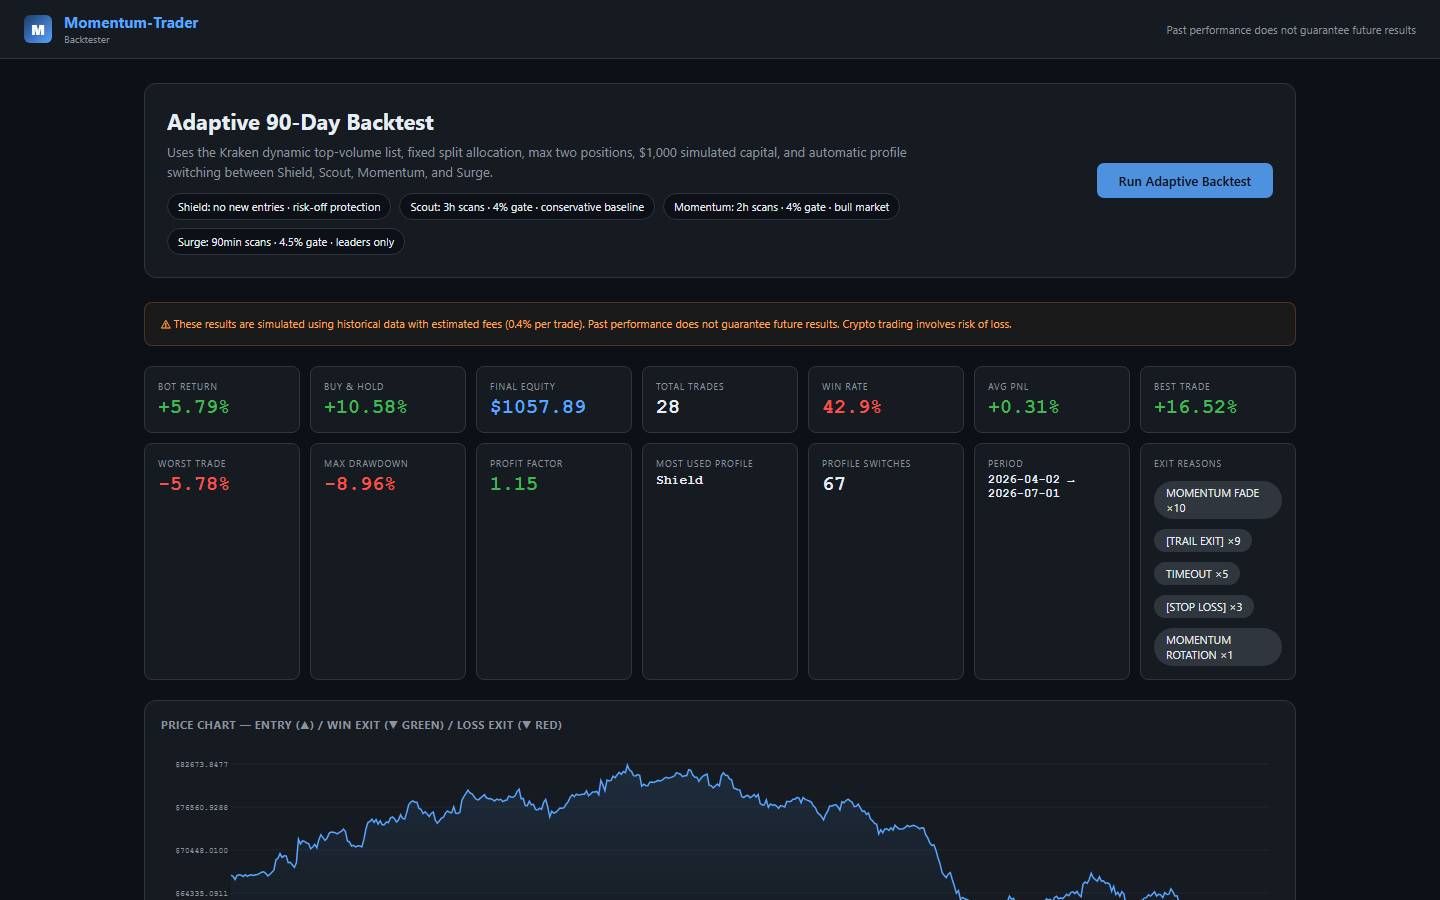Viewport: 1440px width, 900px height.
Task: Click the [TRAIL EXIT] ×9 tag
Action: 1203,541
